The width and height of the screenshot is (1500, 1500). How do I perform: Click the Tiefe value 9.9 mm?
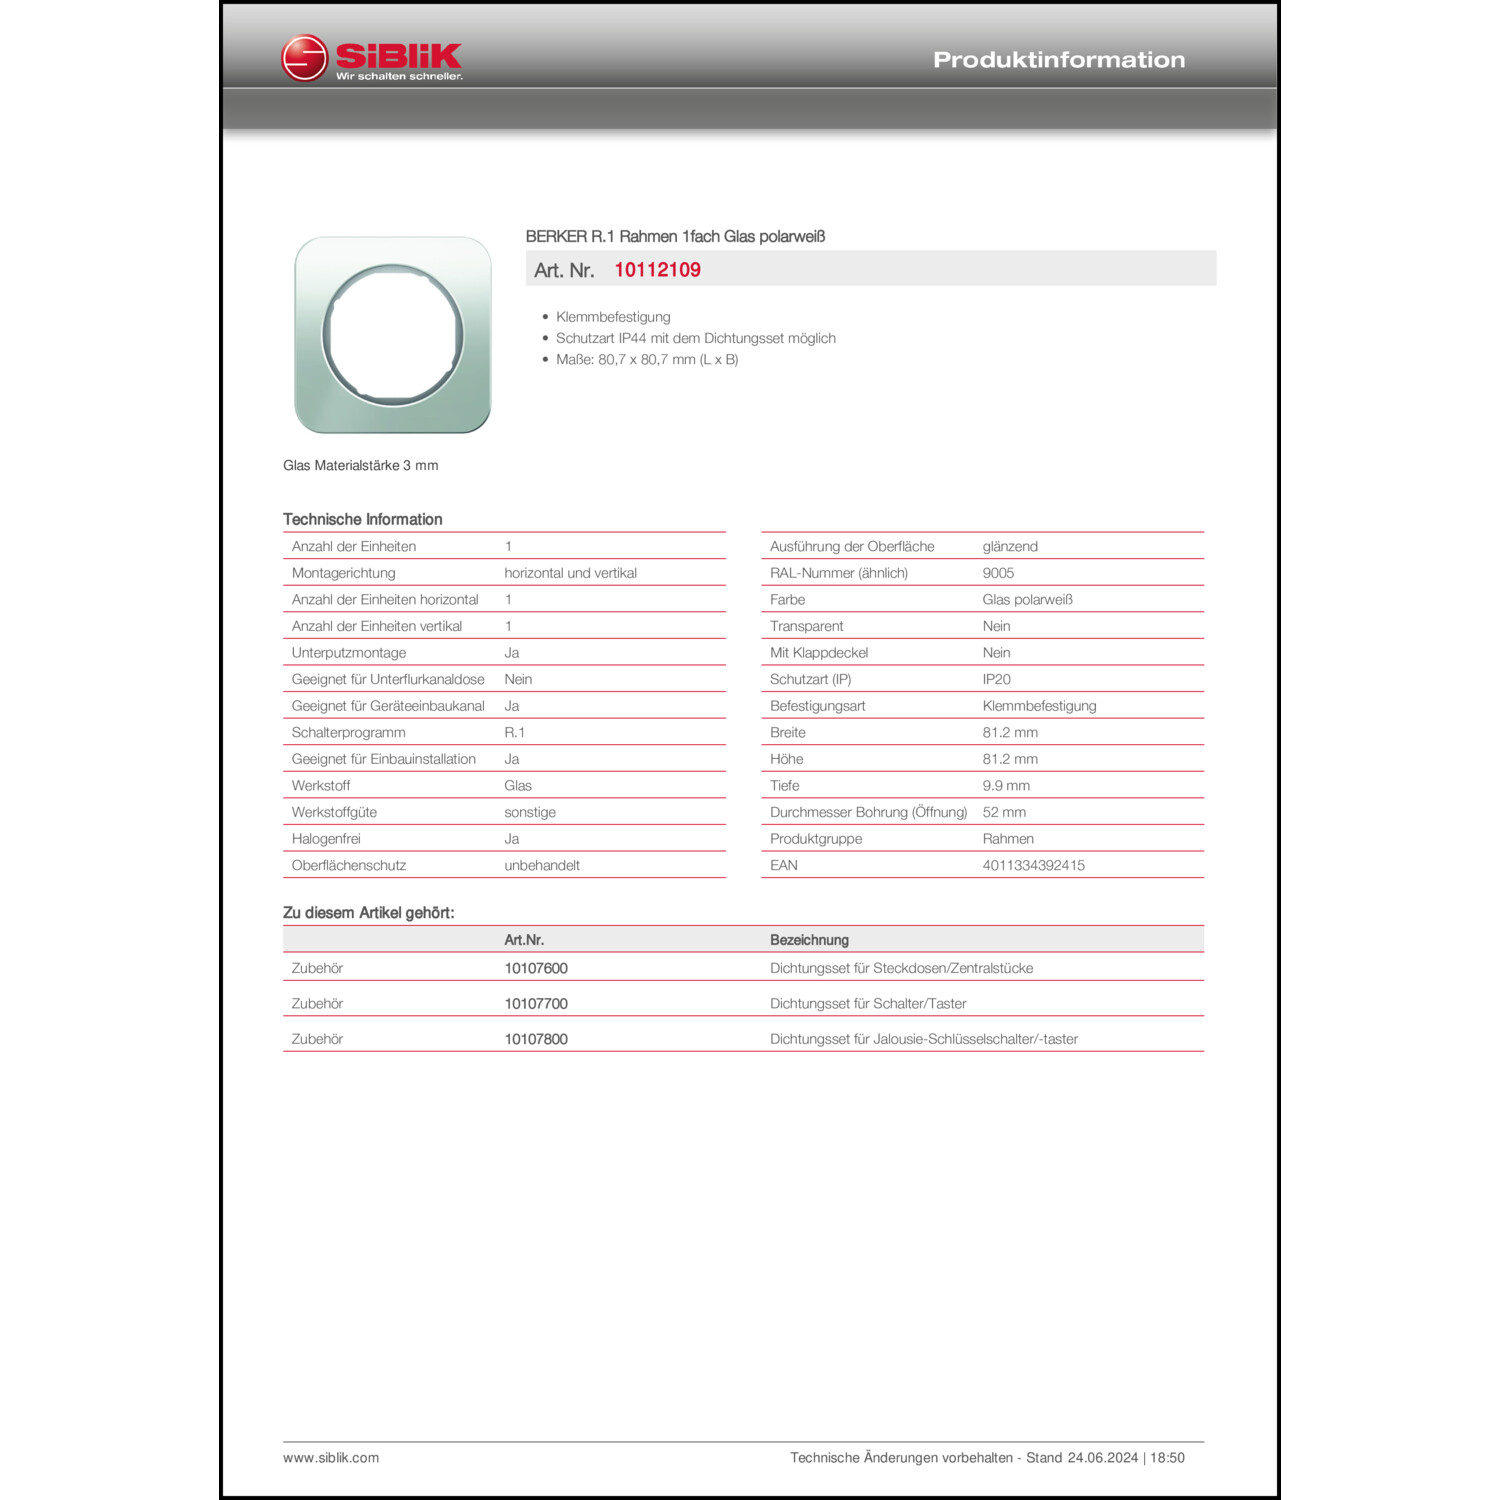1006,786
